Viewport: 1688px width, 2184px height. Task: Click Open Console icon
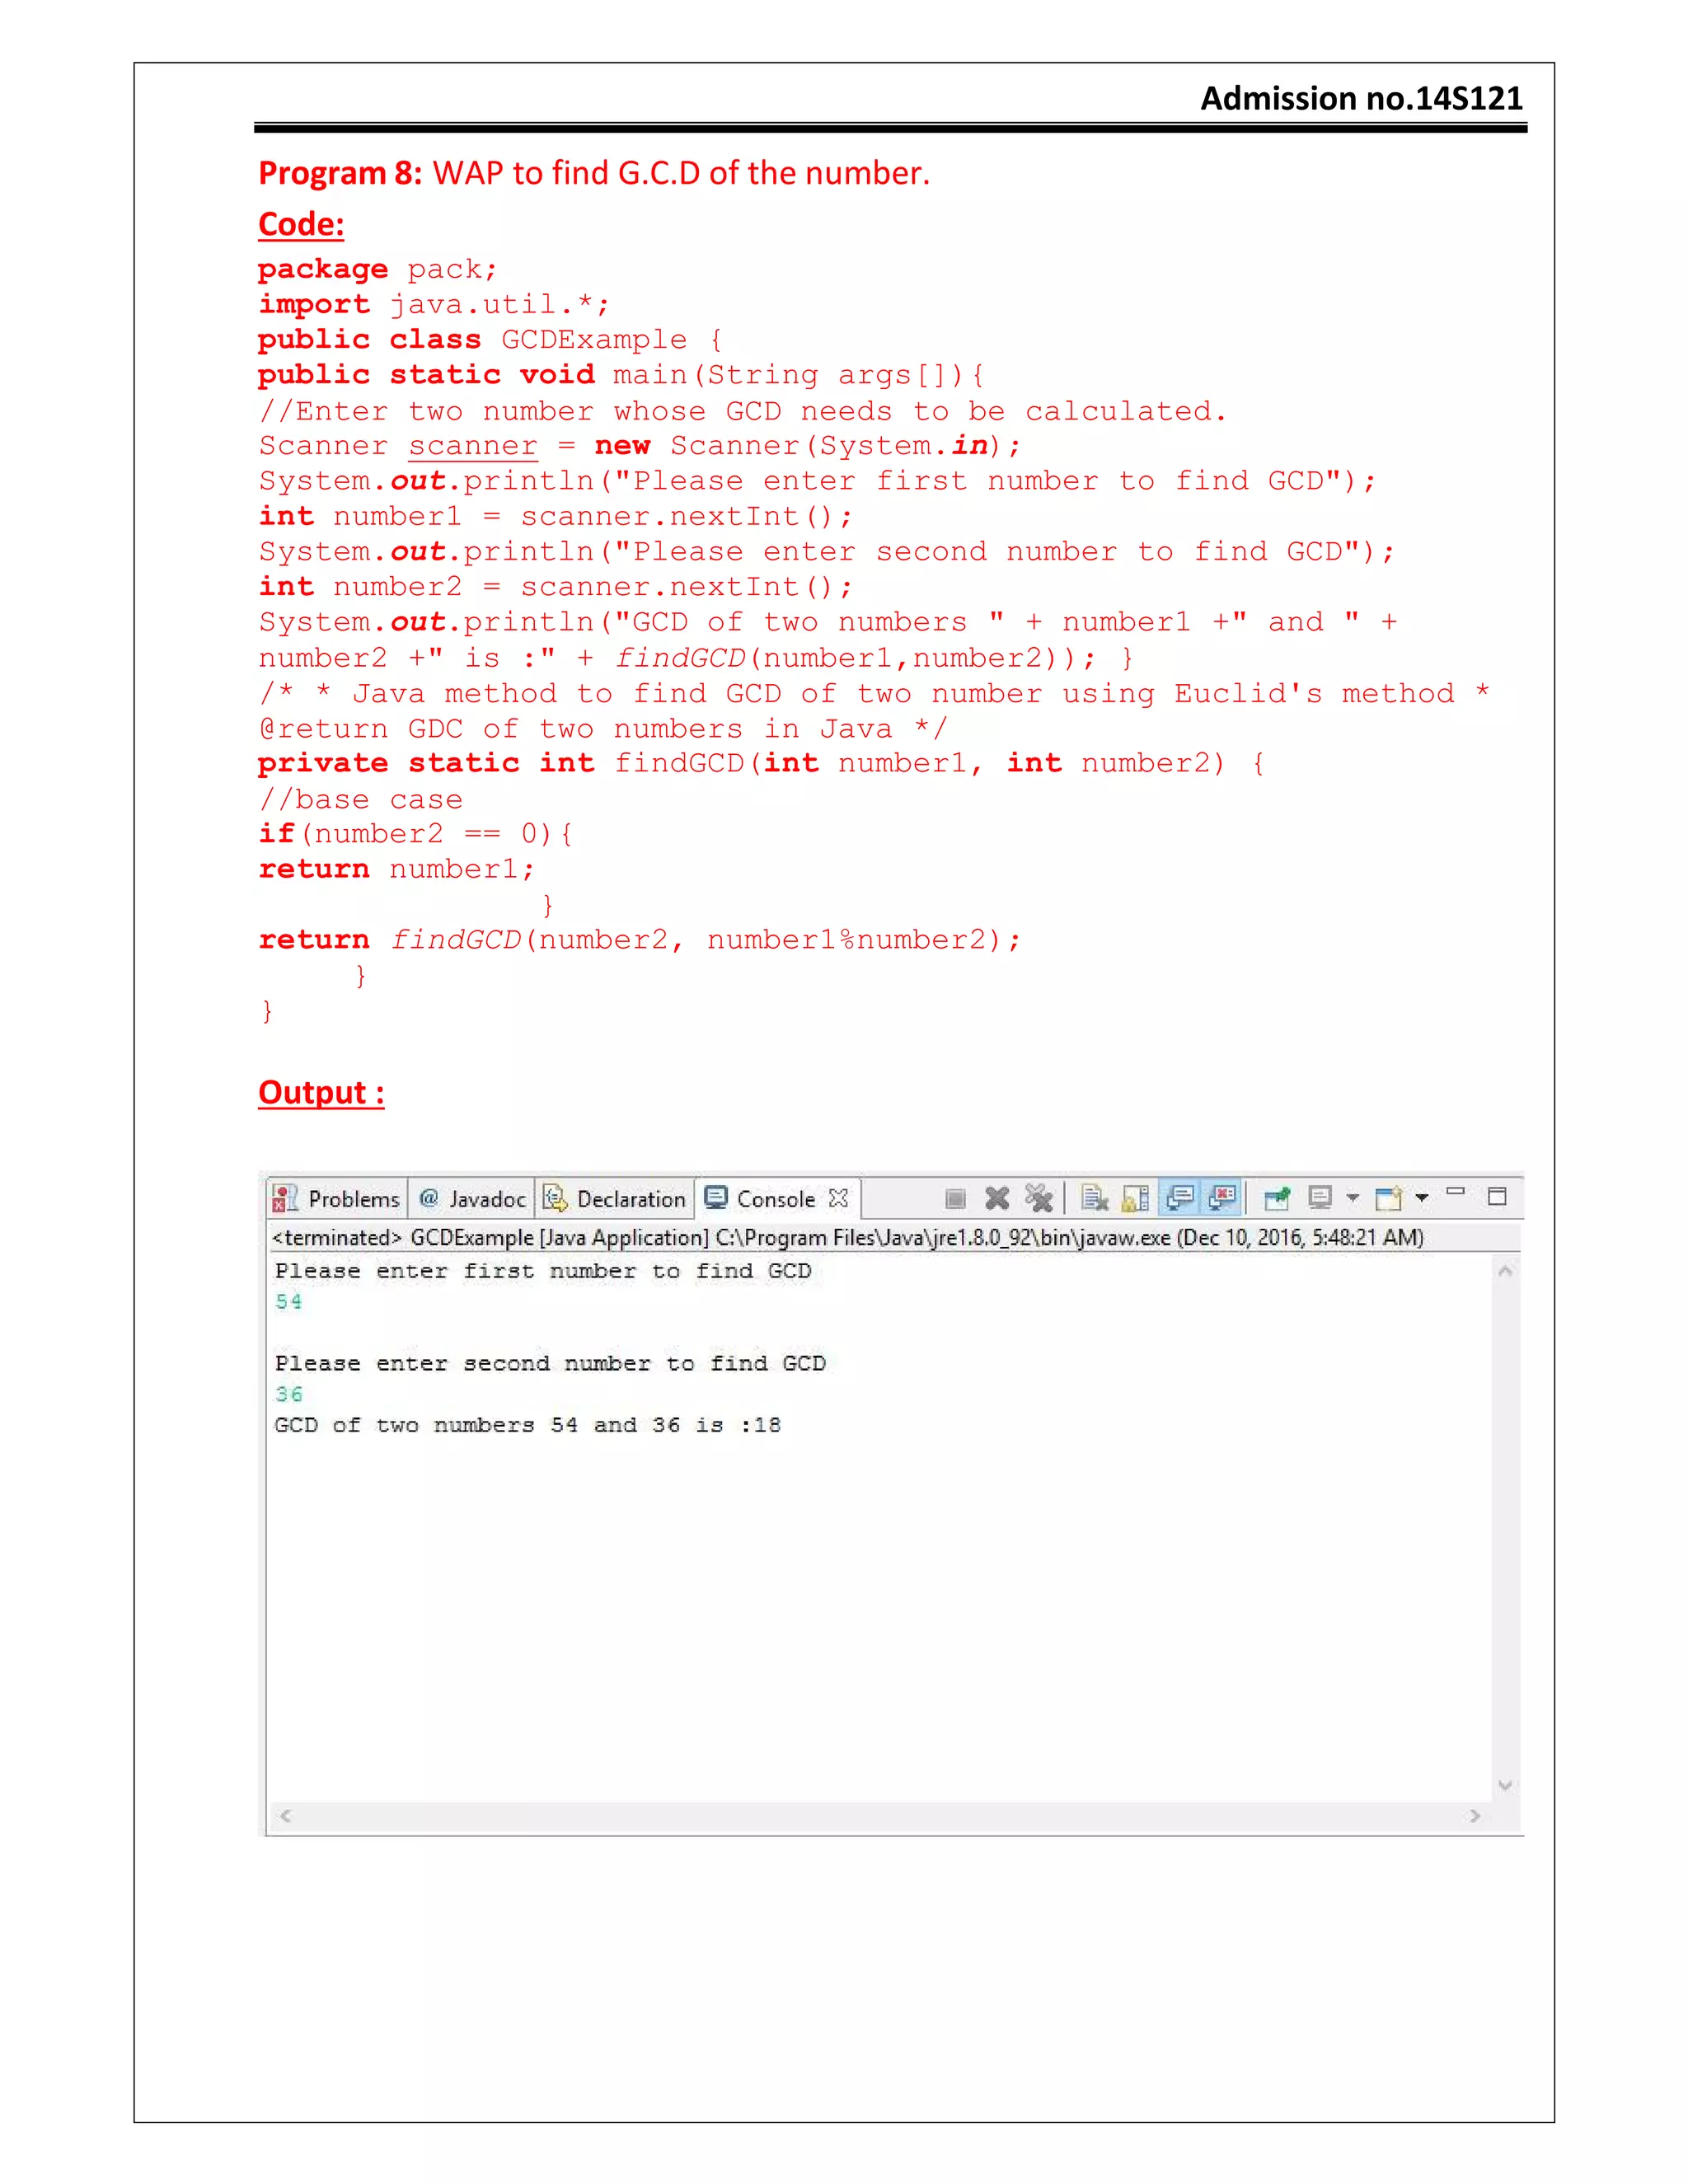pos(1387,1198)
